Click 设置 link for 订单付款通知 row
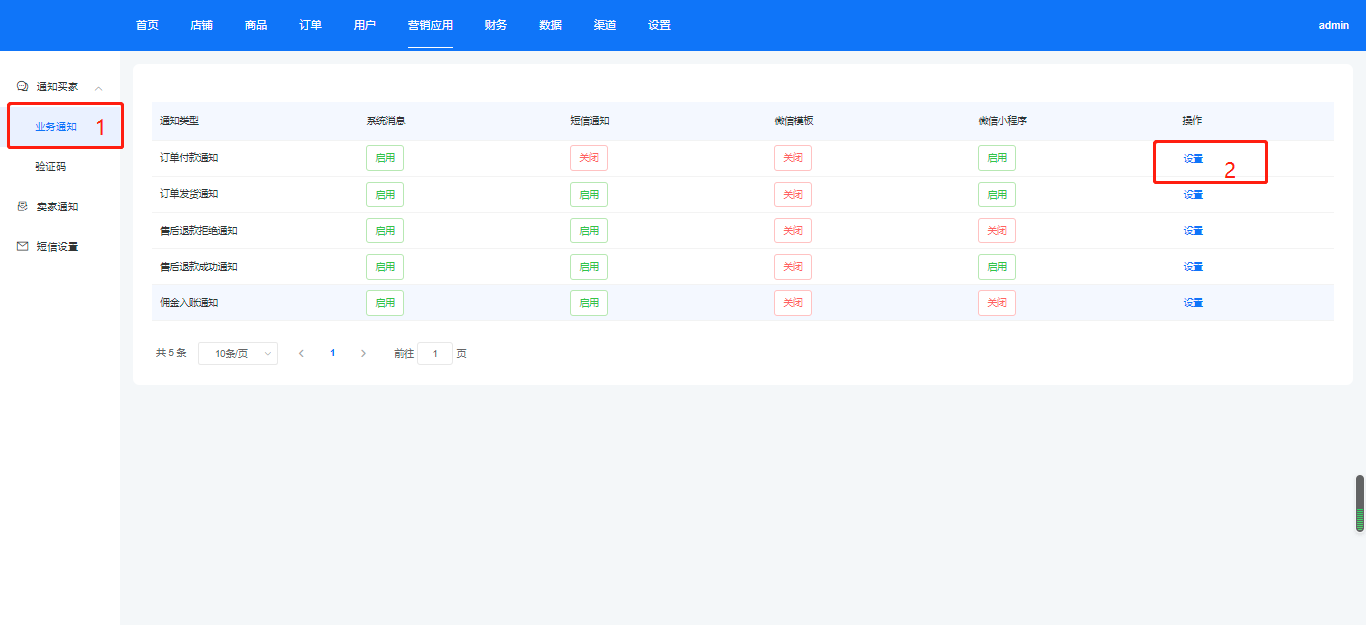 pyautogui.click(x=1193, y=158)
